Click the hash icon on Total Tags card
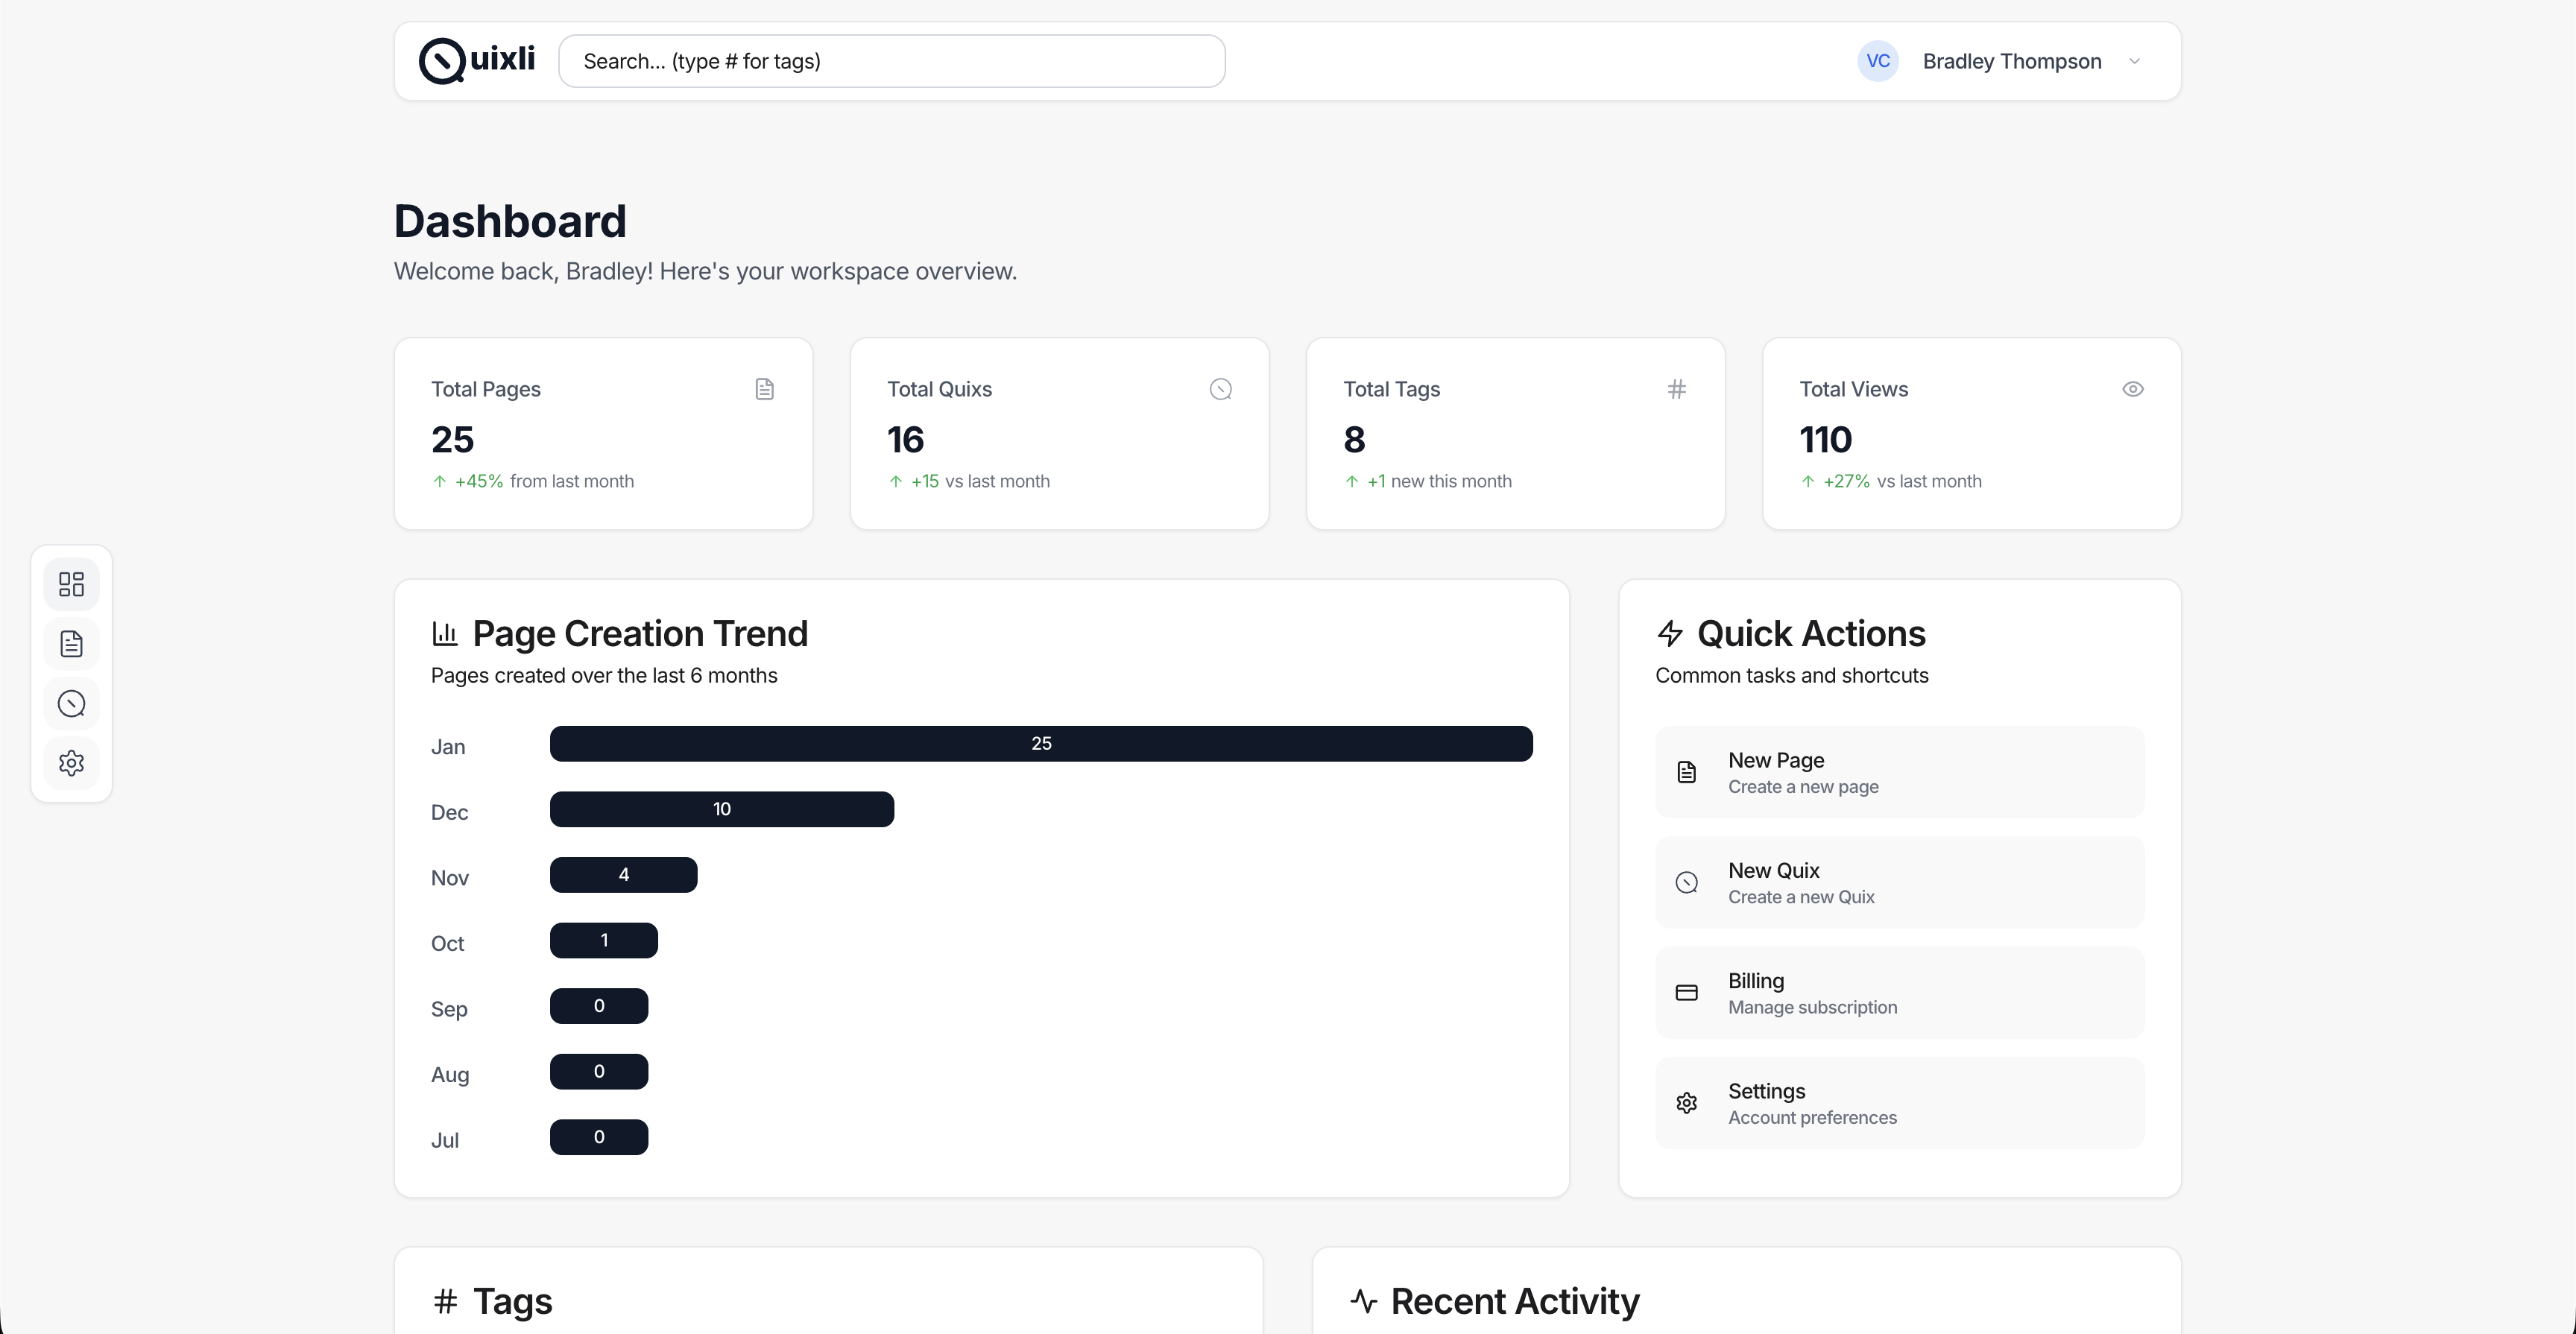Screen dimensions: 2576x1334 tap(1677, 389)
